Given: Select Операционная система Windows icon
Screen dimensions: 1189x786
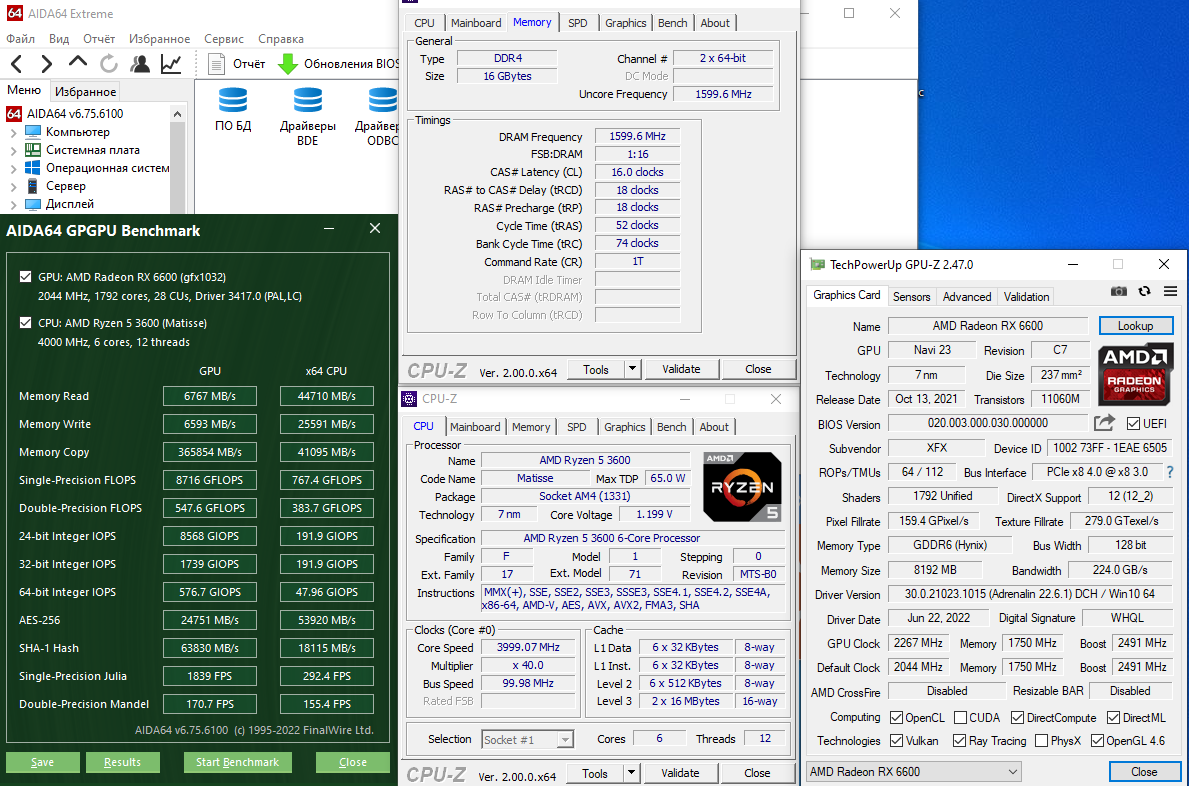Looking at the screenshot, I should pyautogui.click(x=33, y=168).
